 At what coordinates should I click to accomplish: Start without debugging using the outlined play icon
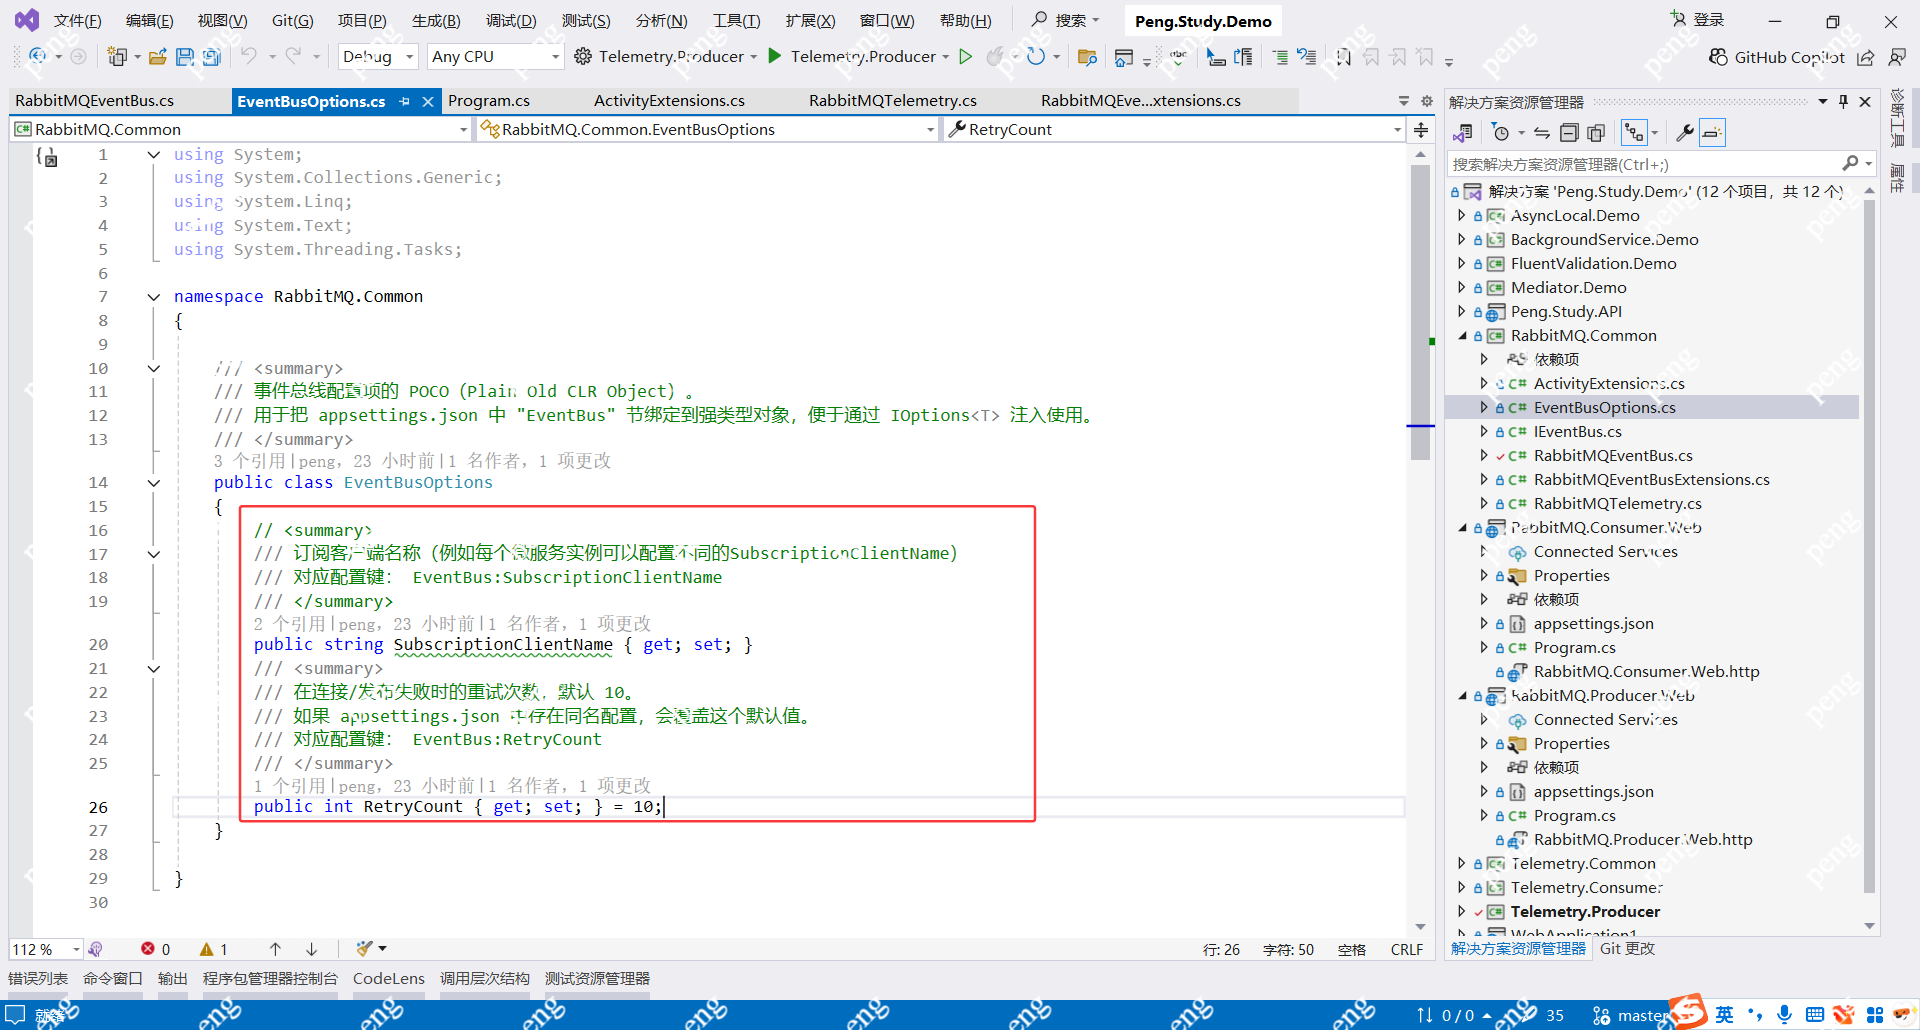(966, 57)
